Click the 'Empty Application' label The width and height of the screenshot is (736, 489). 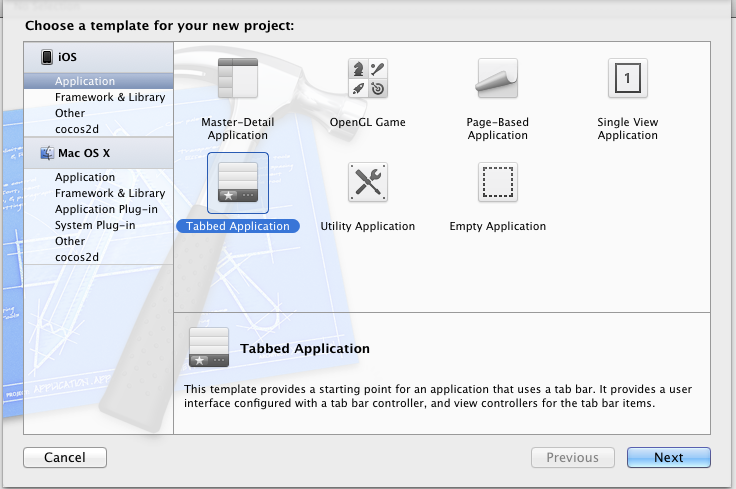498,226
